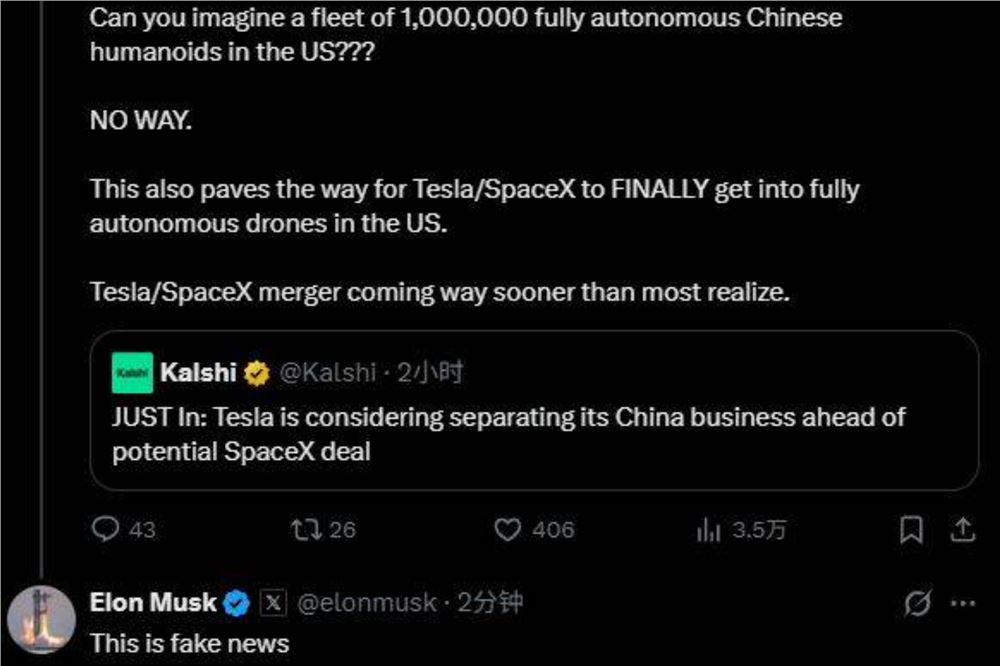Click Elon Musk's blue verified badge
This screenshot has height=666, width=1000.
tap(237, 603)
